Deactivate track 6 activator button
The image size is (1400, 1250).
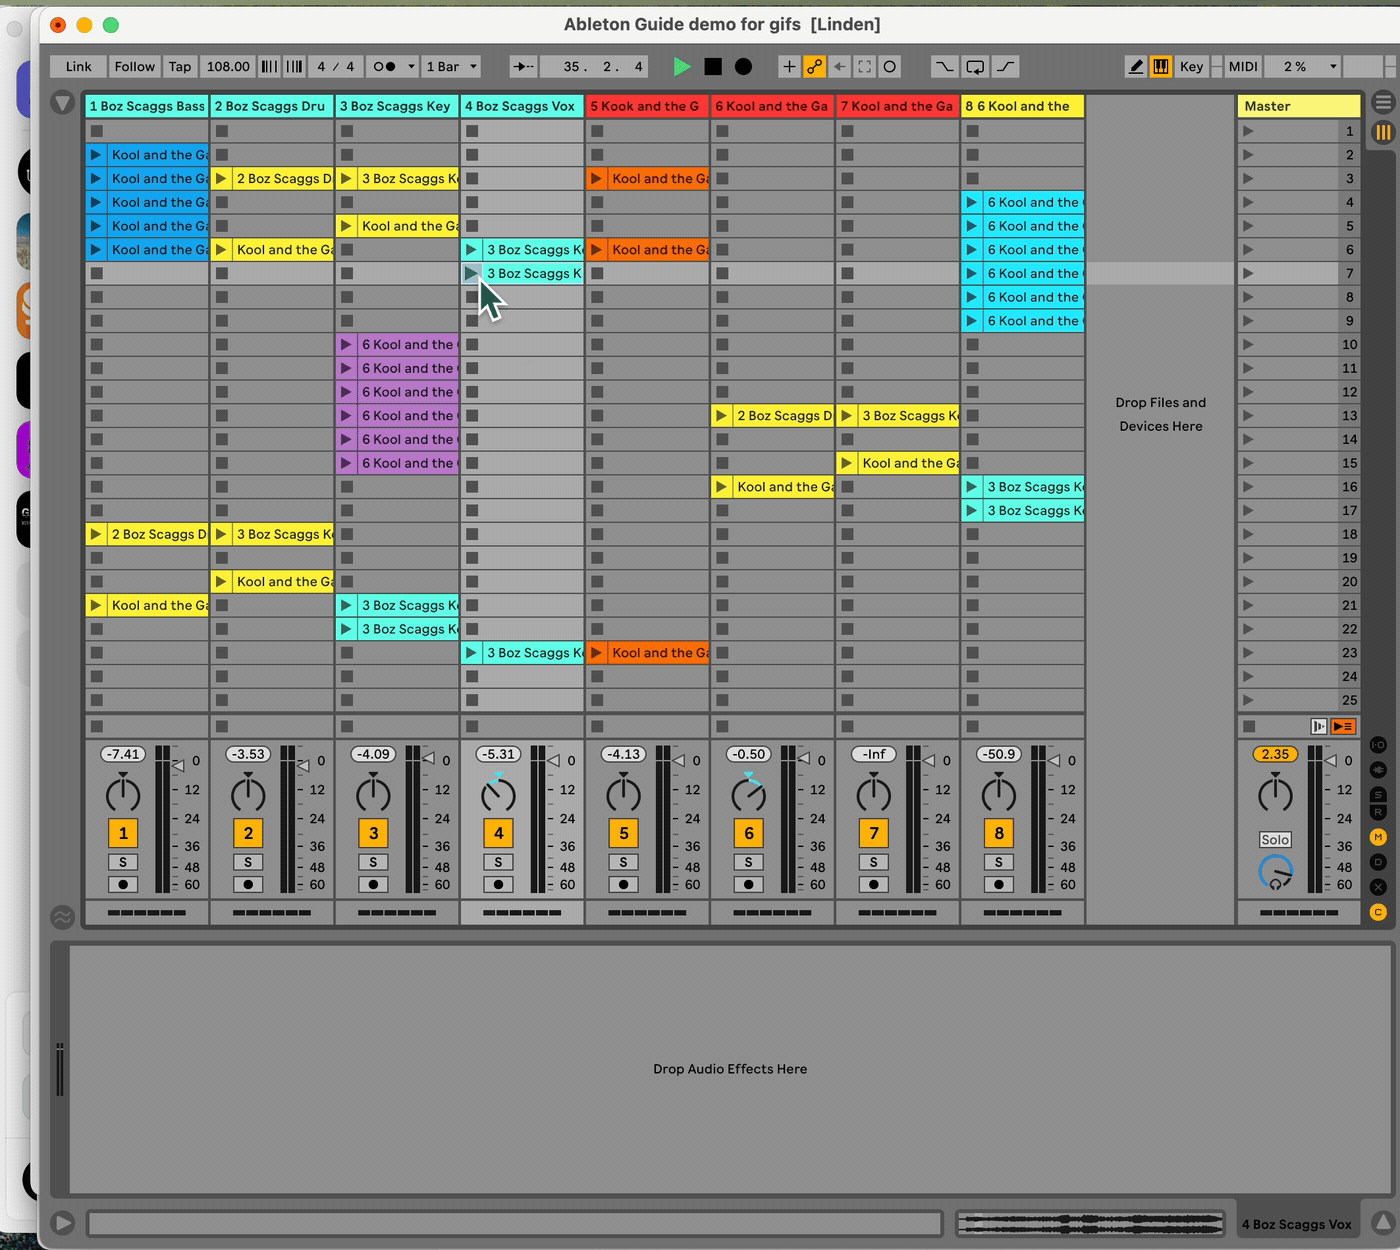tap(749, 833)
